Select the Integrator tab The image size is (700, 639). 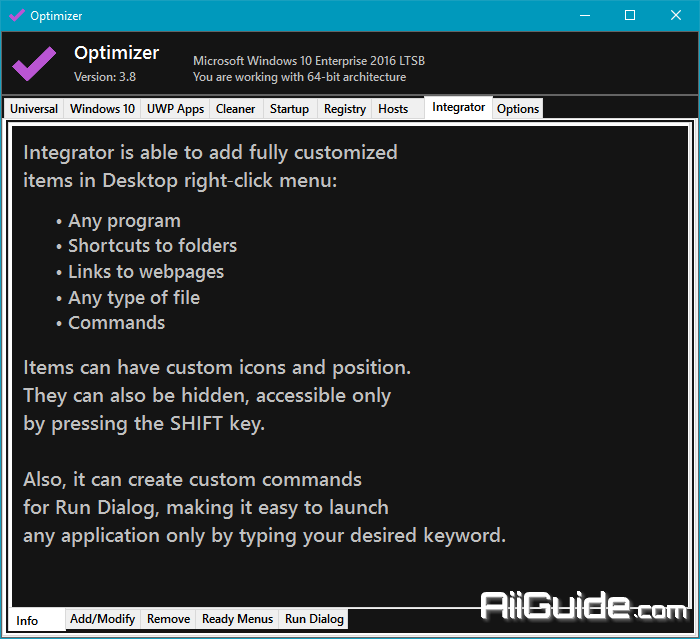pyautogui.click(x=458, y=107)
